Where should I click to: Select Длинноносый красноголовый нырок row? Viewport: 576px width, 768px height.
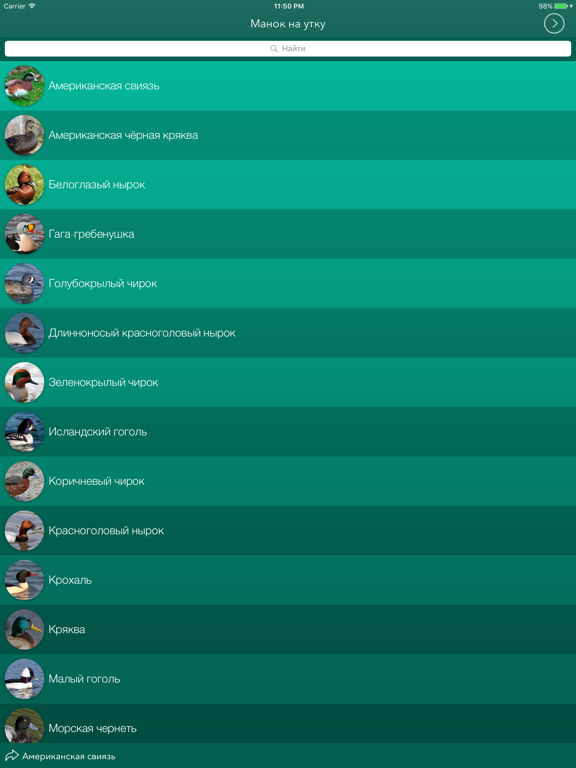[288, 333]
